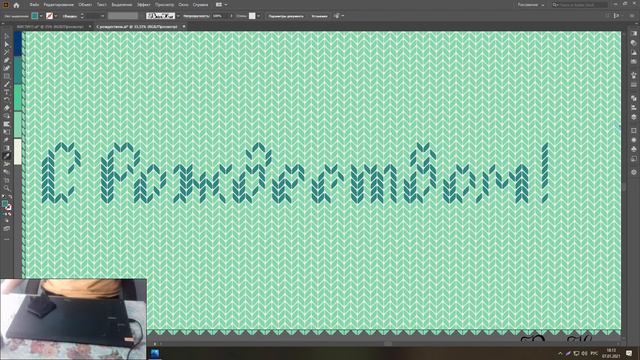Viewport: 640px width, 360px height.
Task: Select the Eraser tool in toolbar
Action: coord(7,108)
